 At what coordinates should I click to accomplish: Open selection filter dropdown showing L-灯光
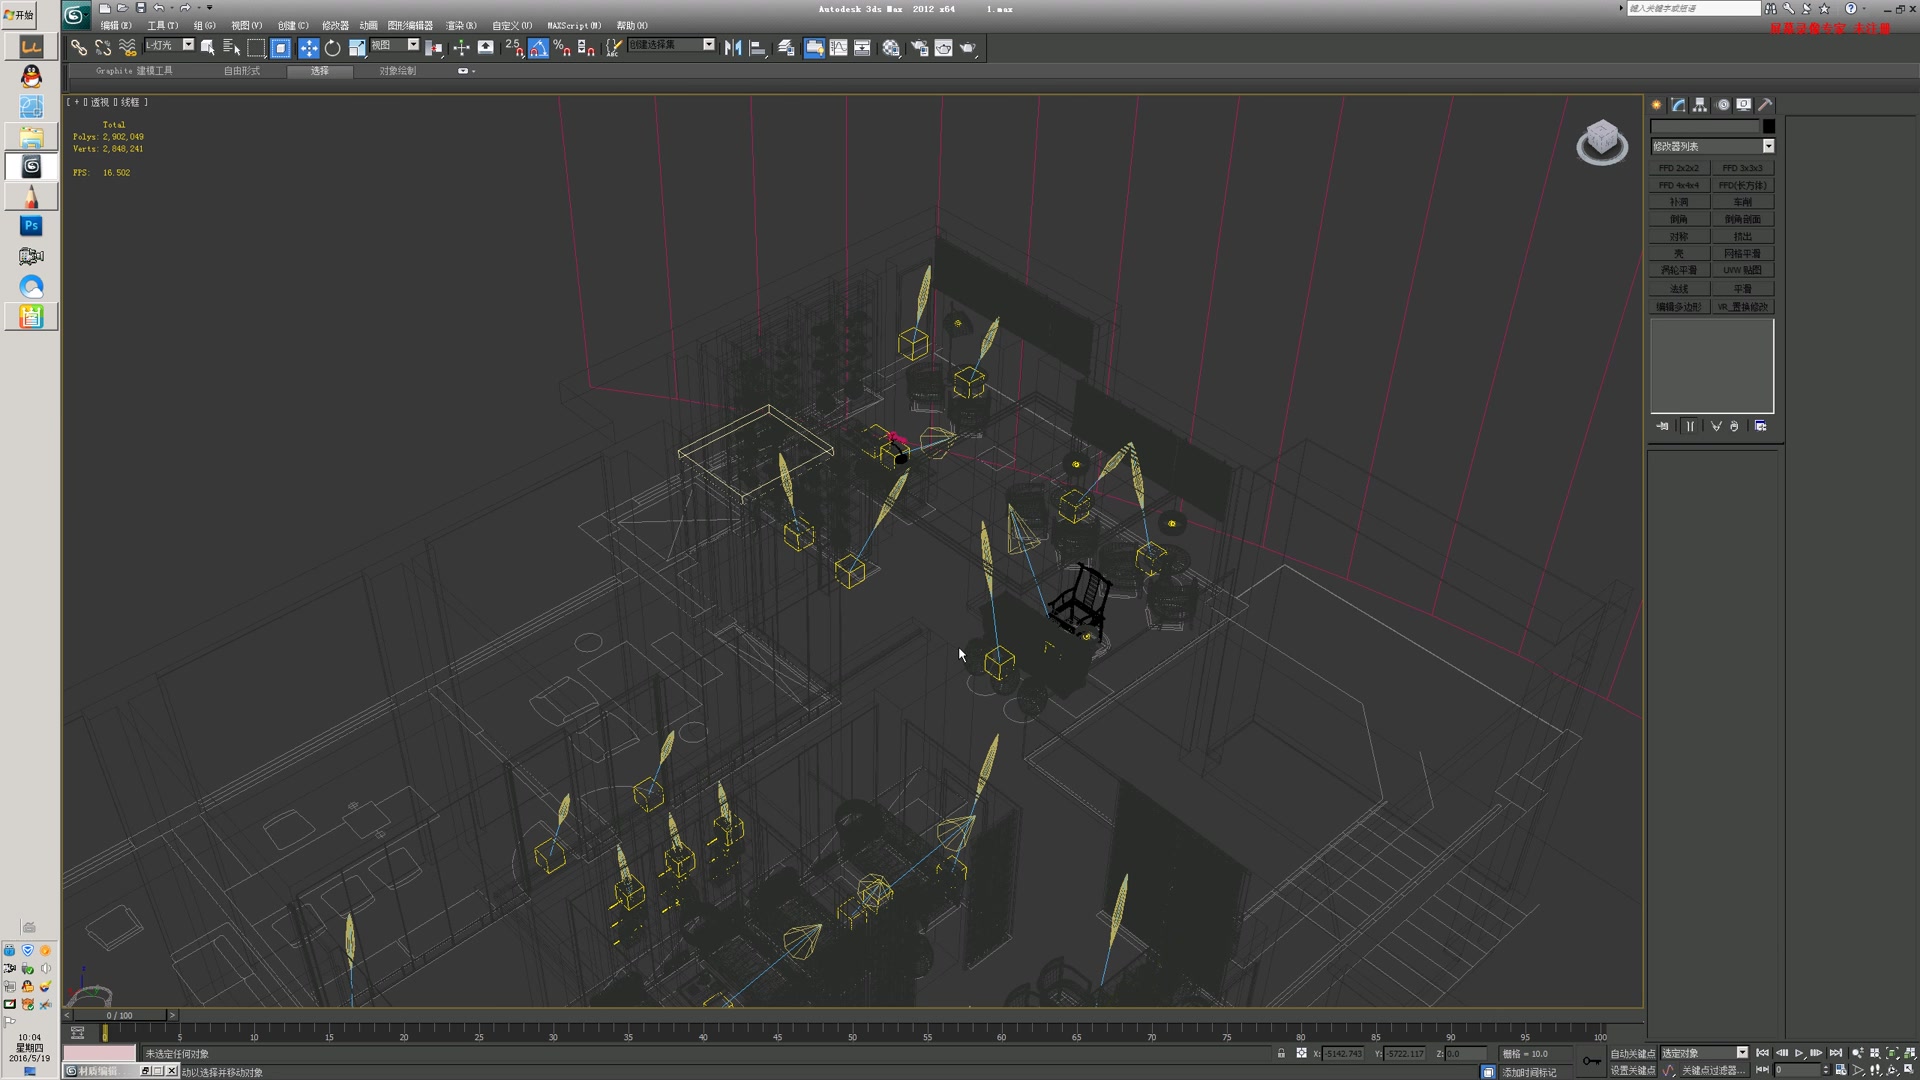(169, 45)
